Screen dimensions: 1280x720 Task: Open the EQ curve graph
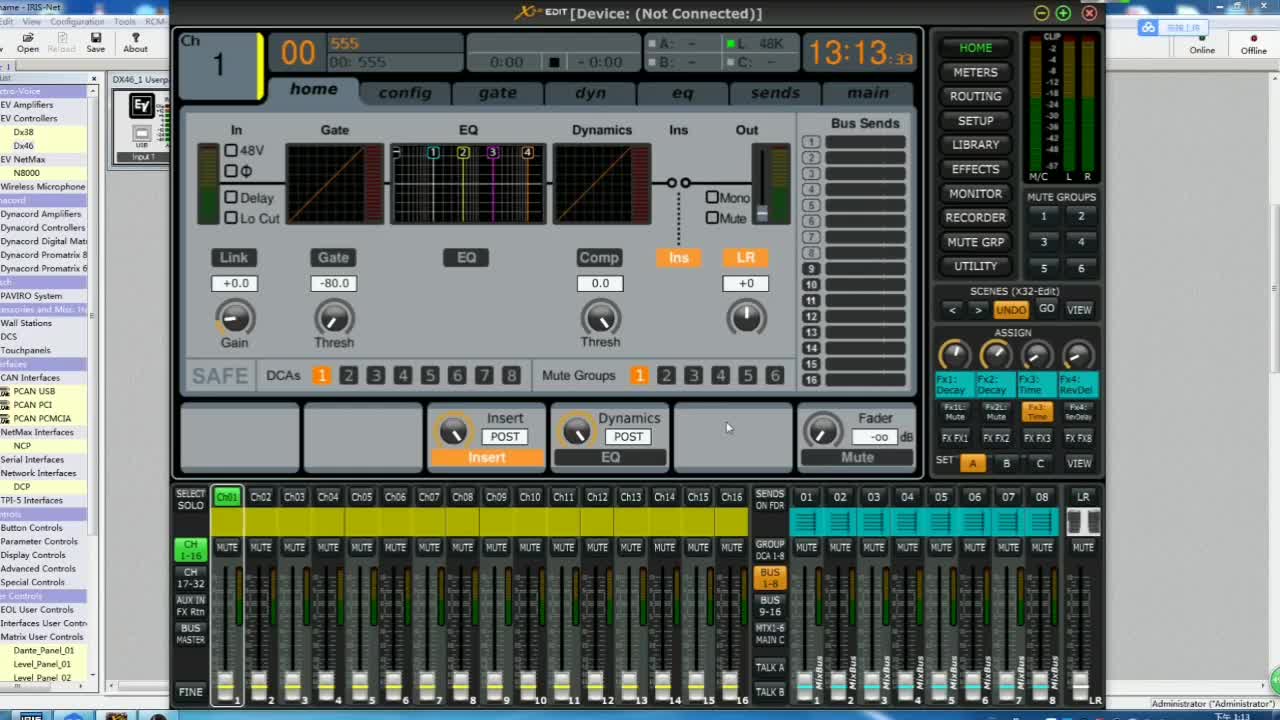click(468, 183)
